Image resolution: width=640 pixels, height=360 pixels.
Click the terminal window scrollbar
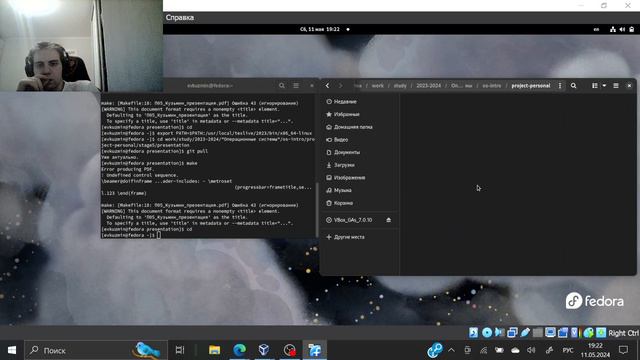317,210
